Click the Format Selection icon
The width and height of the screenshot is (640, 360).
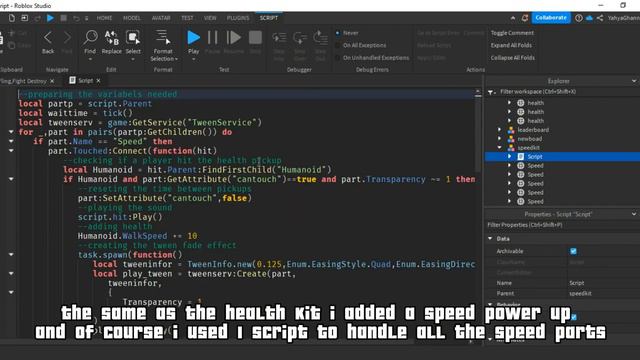tap(163, 37)
